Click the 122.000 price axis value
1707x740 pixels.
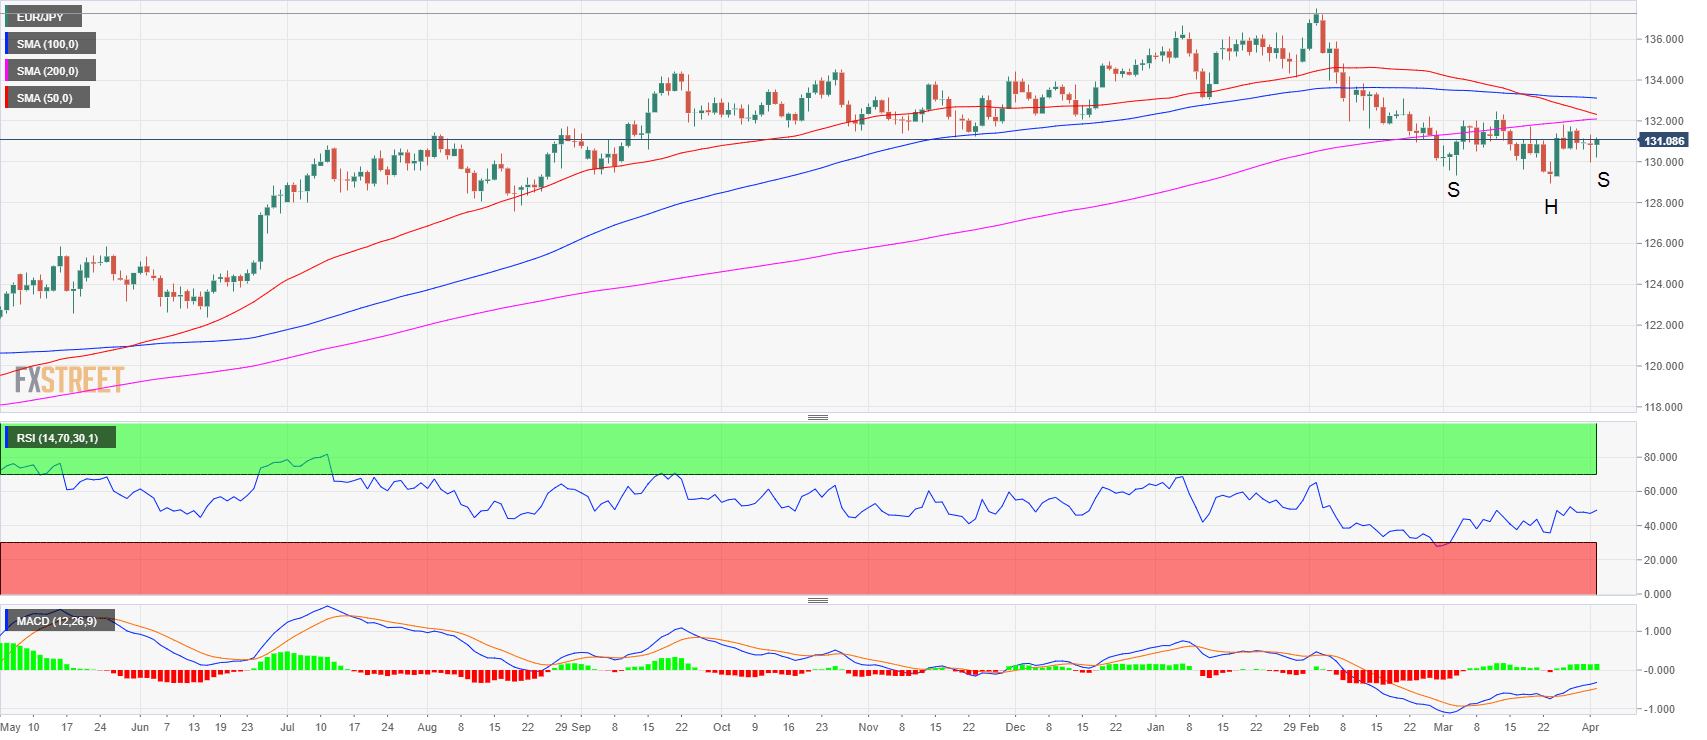(1664, 325)
